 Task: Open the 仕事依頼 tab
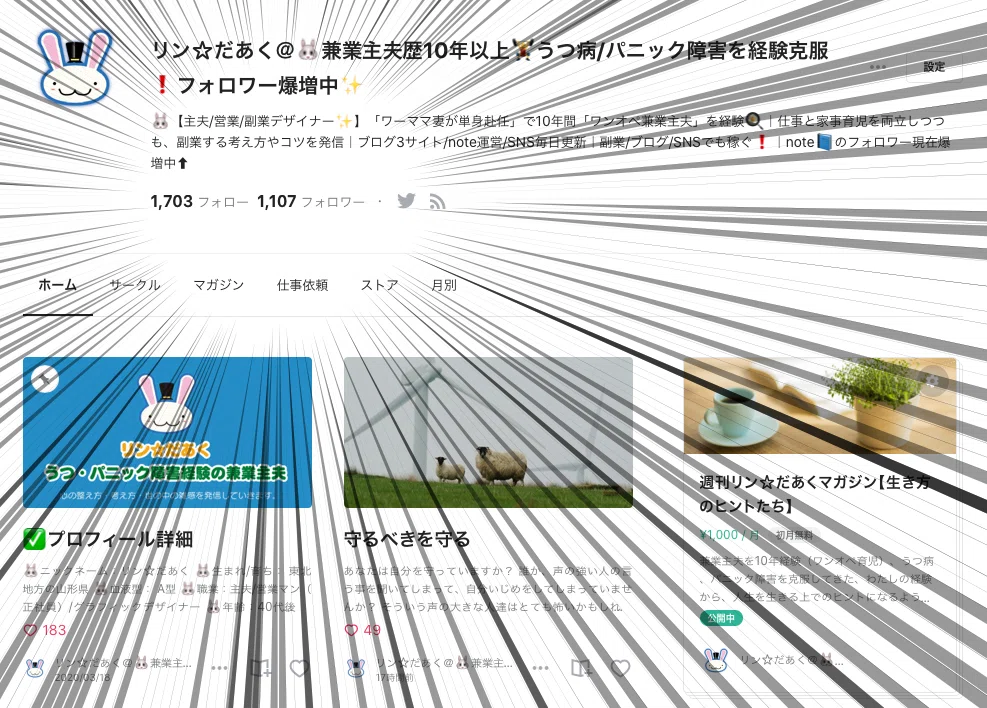pos(302,285)
